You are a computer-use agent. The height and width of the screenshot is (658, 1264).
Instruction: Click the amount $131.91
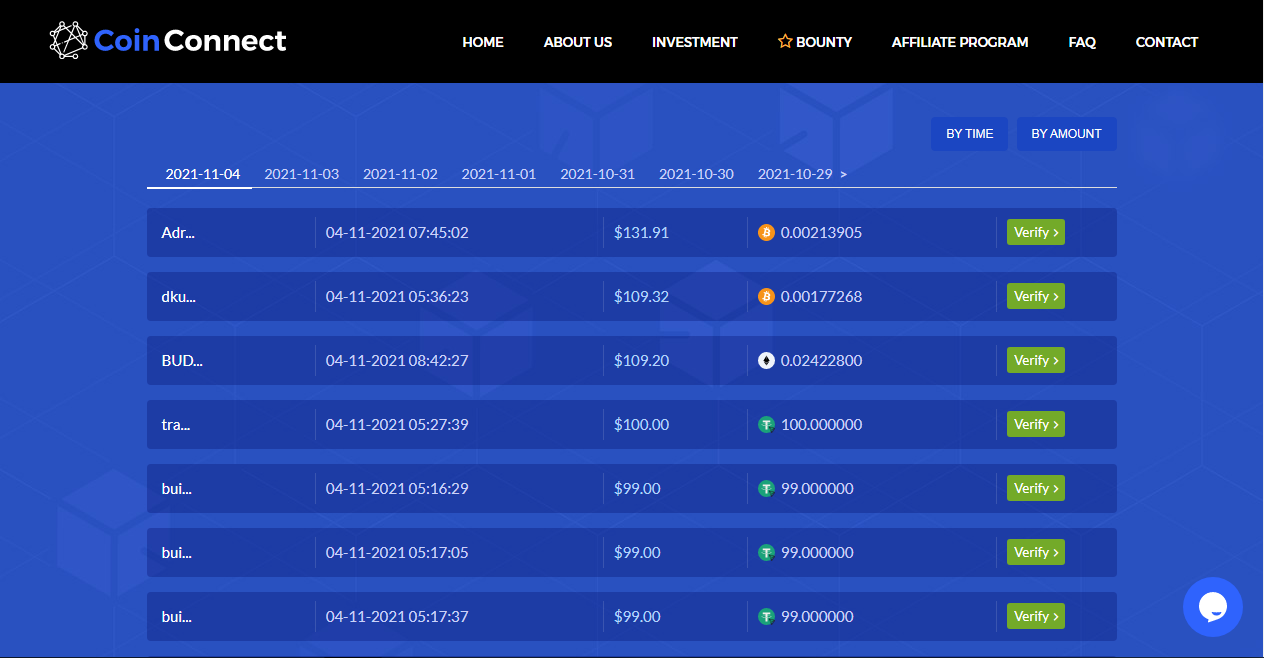point(642,232)
